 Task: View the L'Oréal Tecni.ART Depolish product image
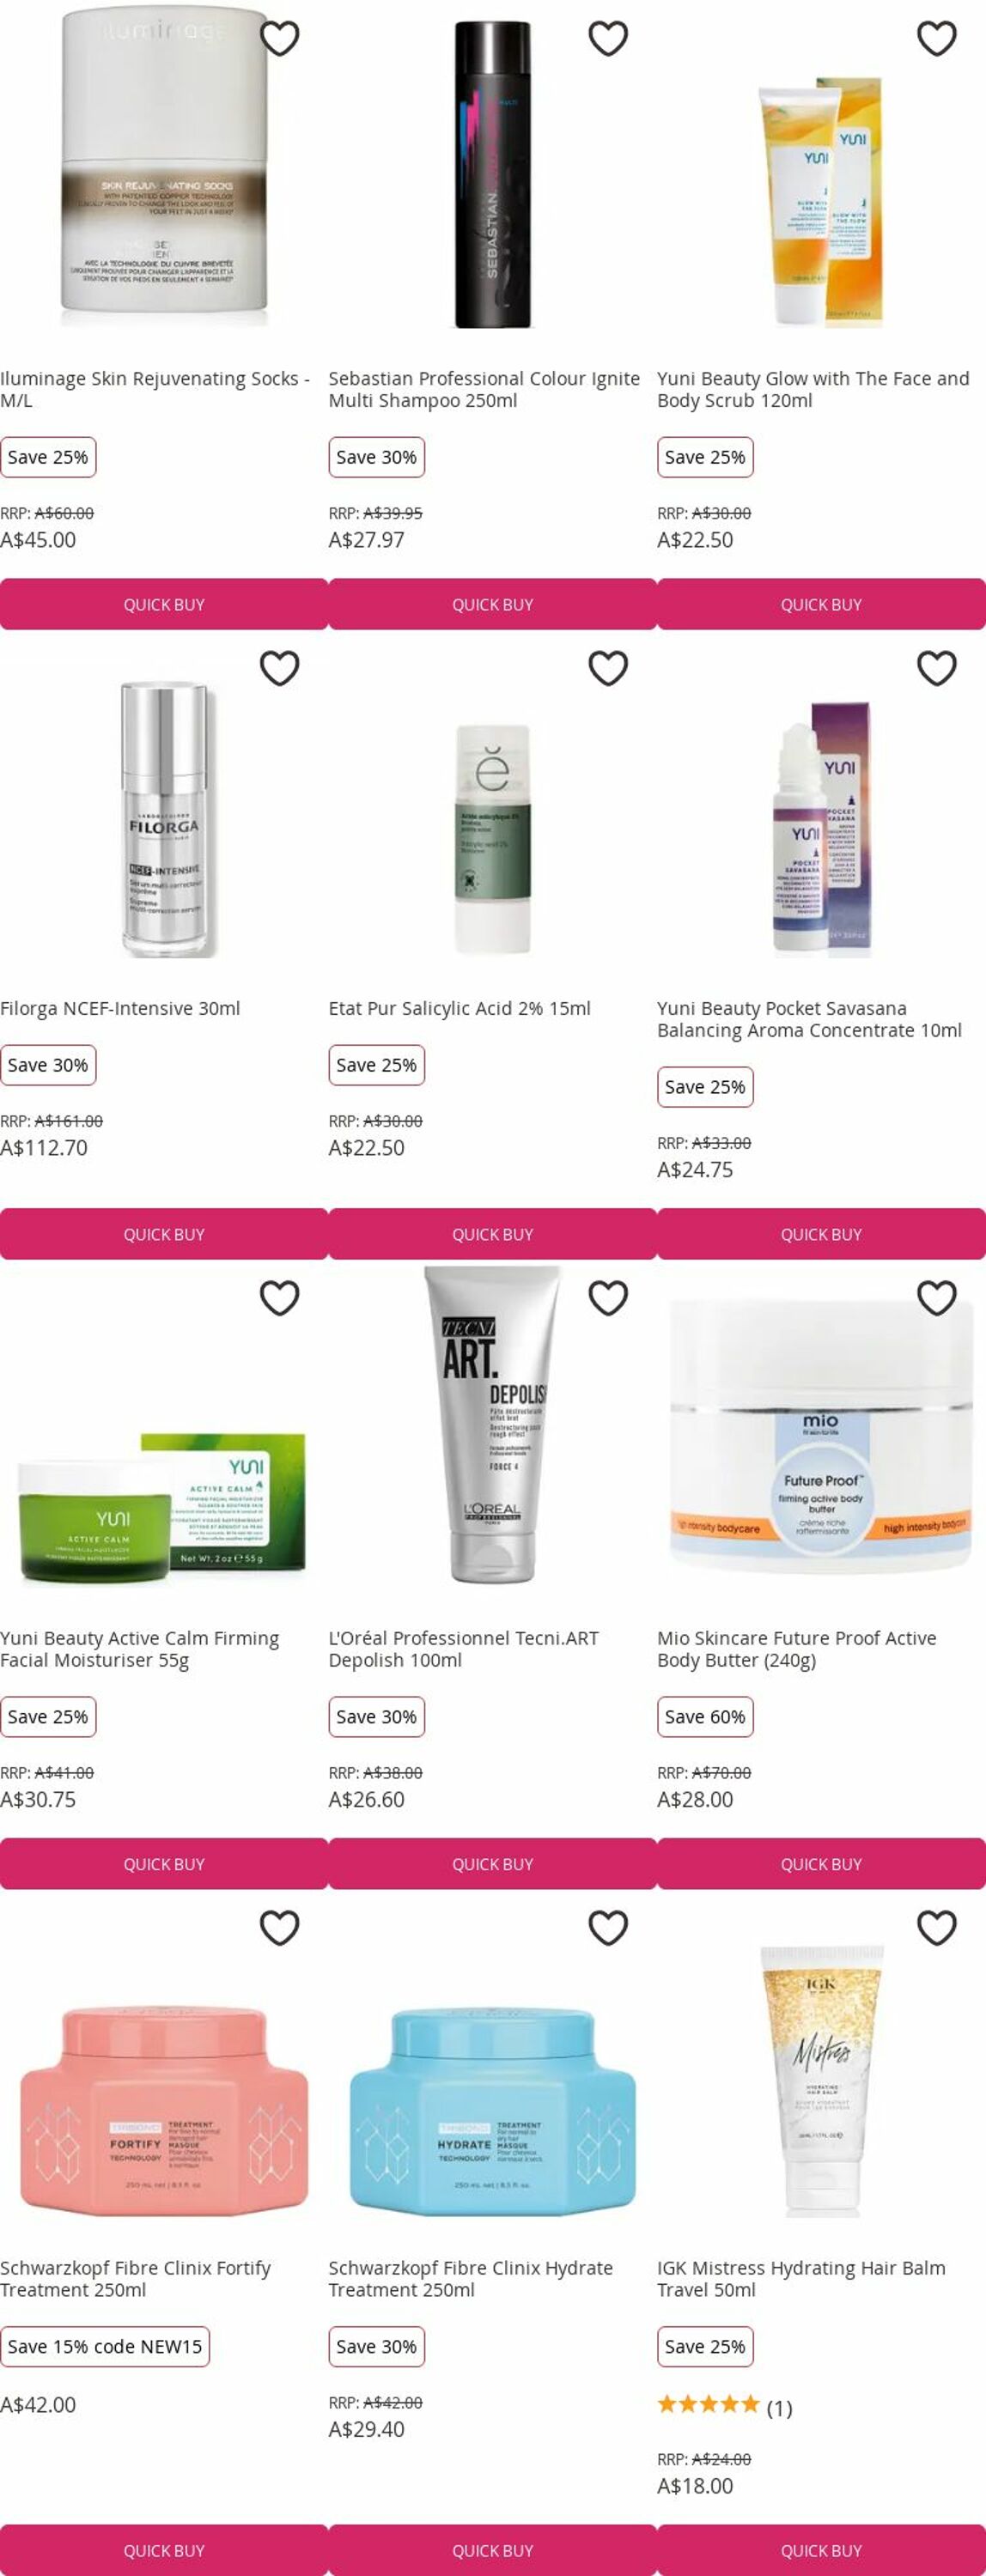[x=493, y=1425]
